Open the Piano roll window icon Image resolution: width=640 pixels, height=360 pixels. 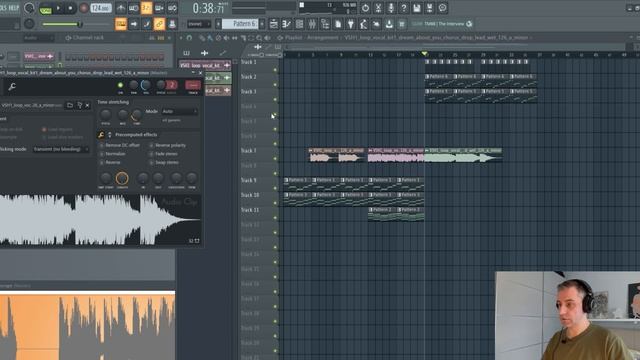(287, 24)
